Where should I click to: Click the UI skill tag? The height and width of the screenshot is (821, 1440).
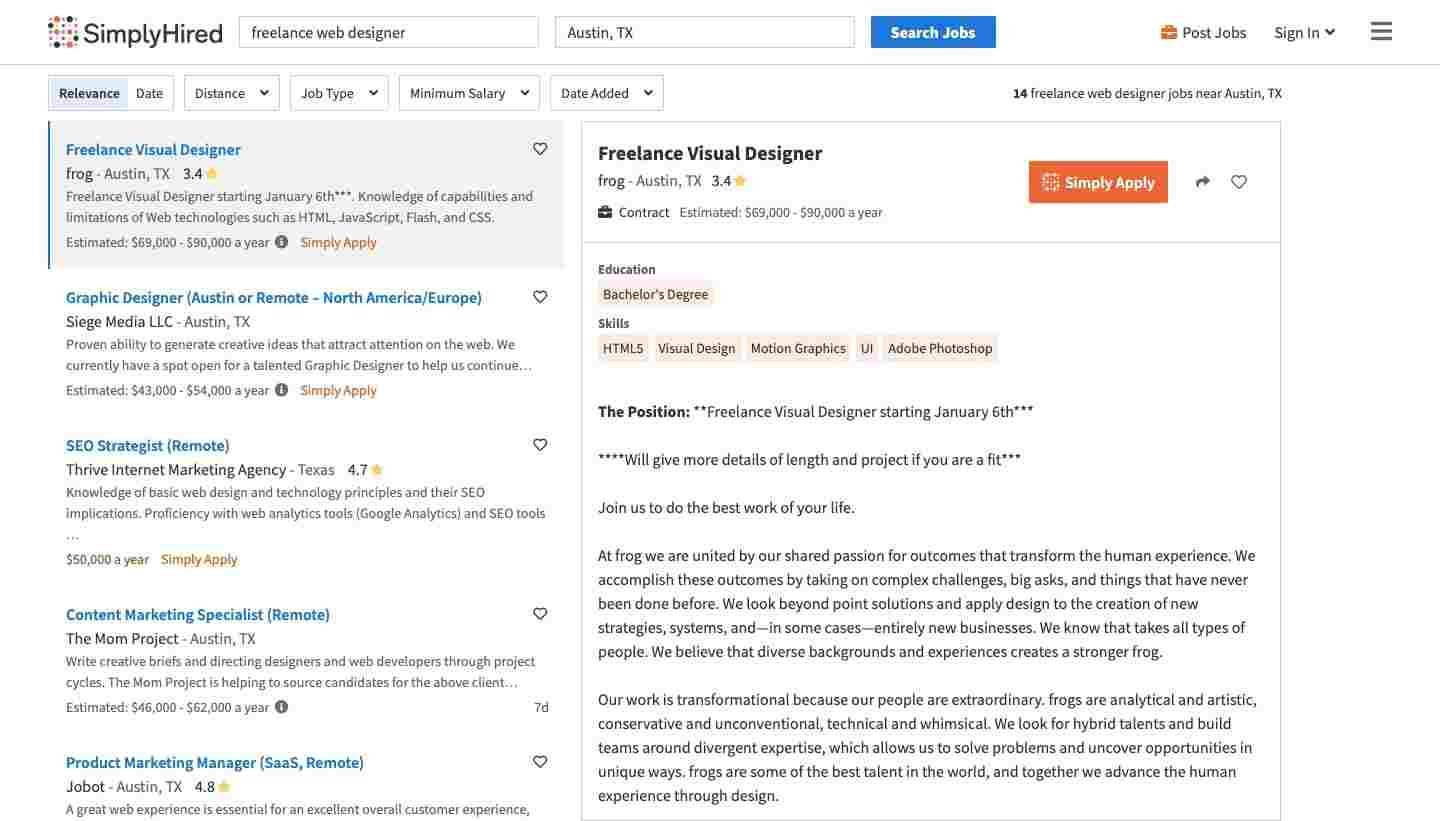tap(867, 348)
